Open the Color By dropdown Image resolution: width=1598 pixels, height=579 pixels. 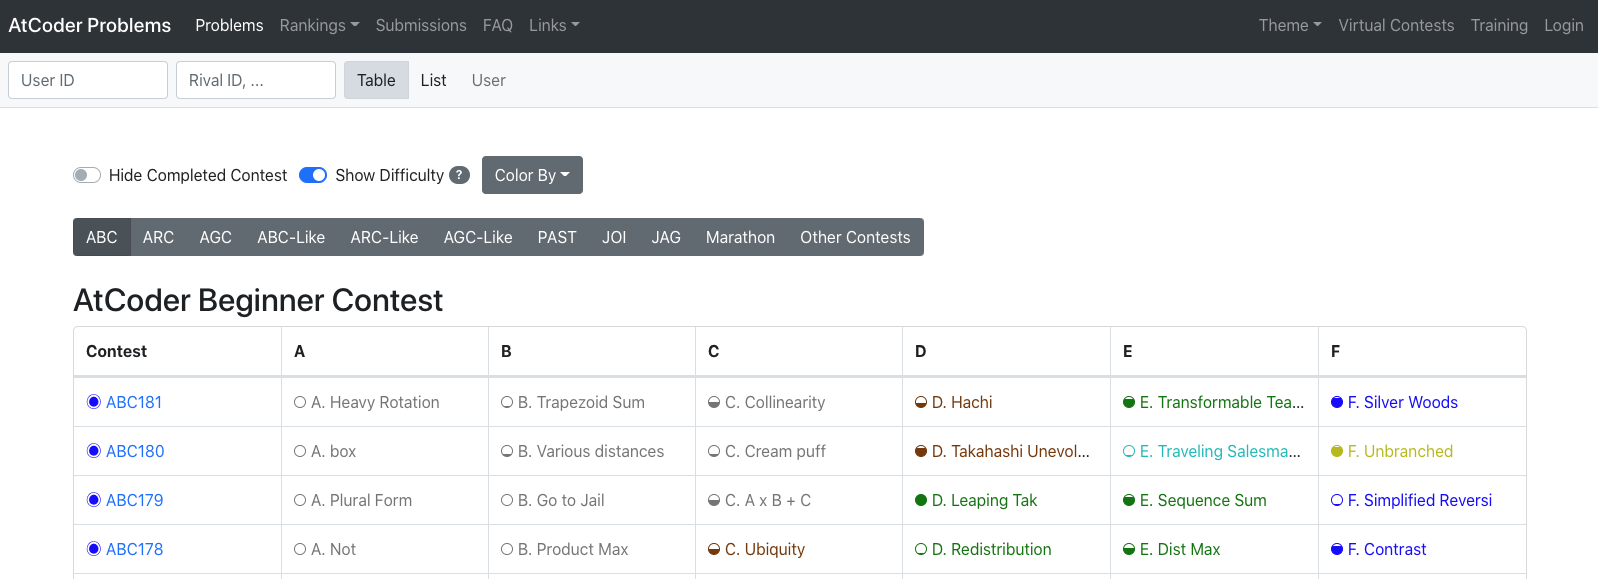coord(532,175)
